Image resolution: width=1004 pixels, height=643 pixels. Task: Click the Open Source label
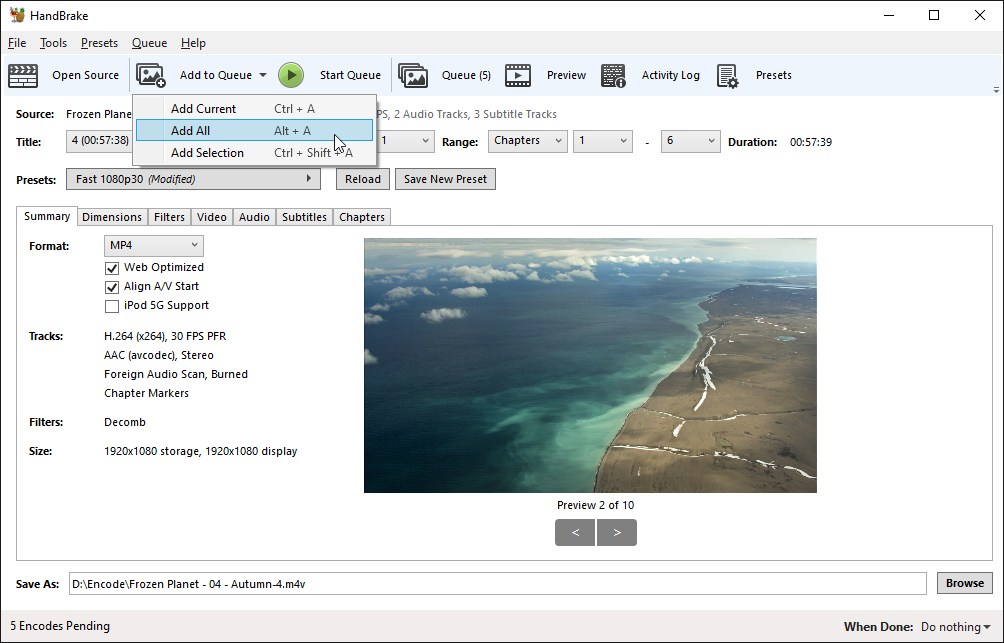coord(85,76)
